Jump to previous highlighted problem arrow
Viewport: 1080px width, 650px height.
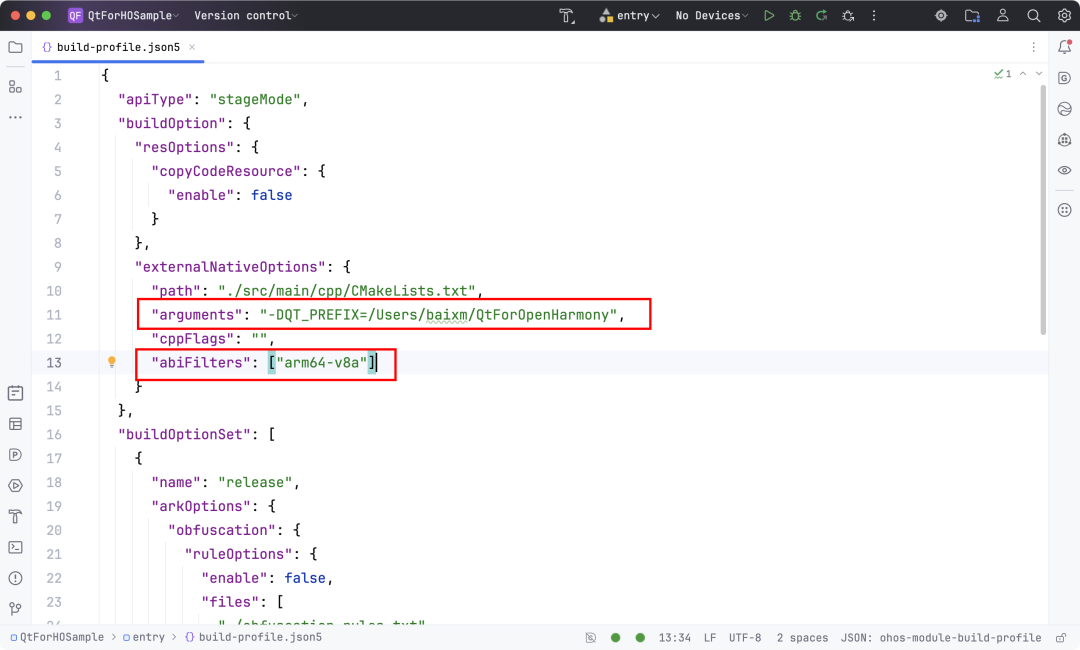click(1023, 74)
